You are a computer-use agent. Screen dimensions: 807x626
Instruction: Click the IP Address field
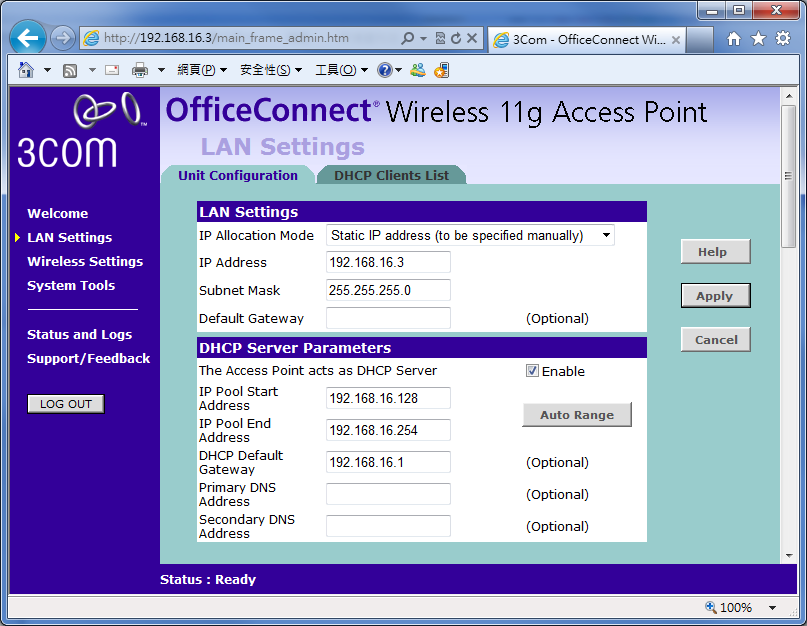(388, 263)
